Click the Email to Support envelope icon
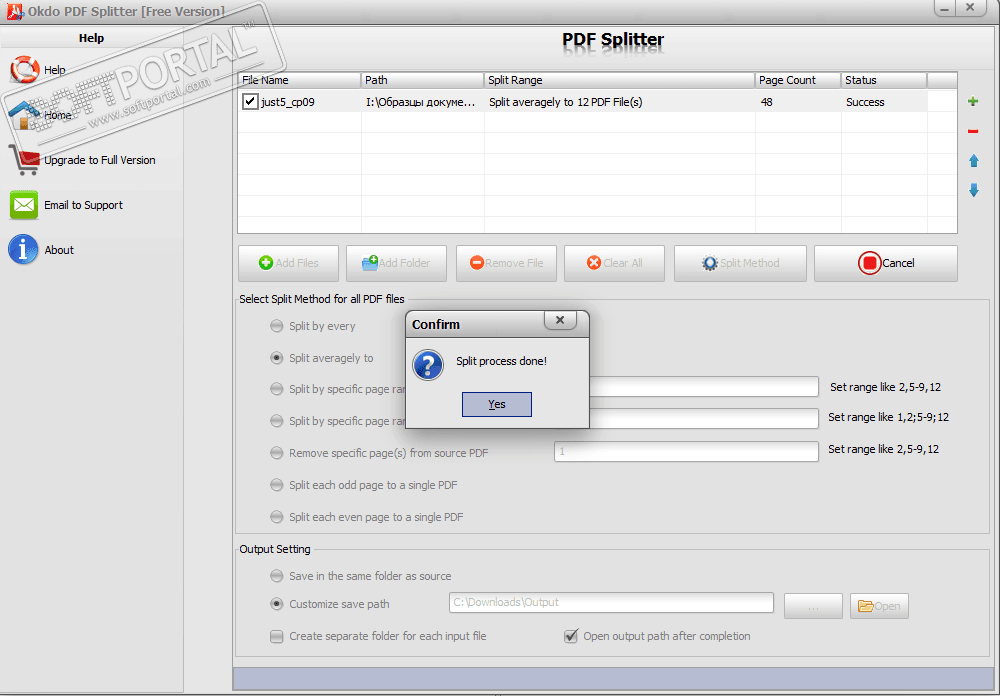1000x696 pixels. point(24,205)
